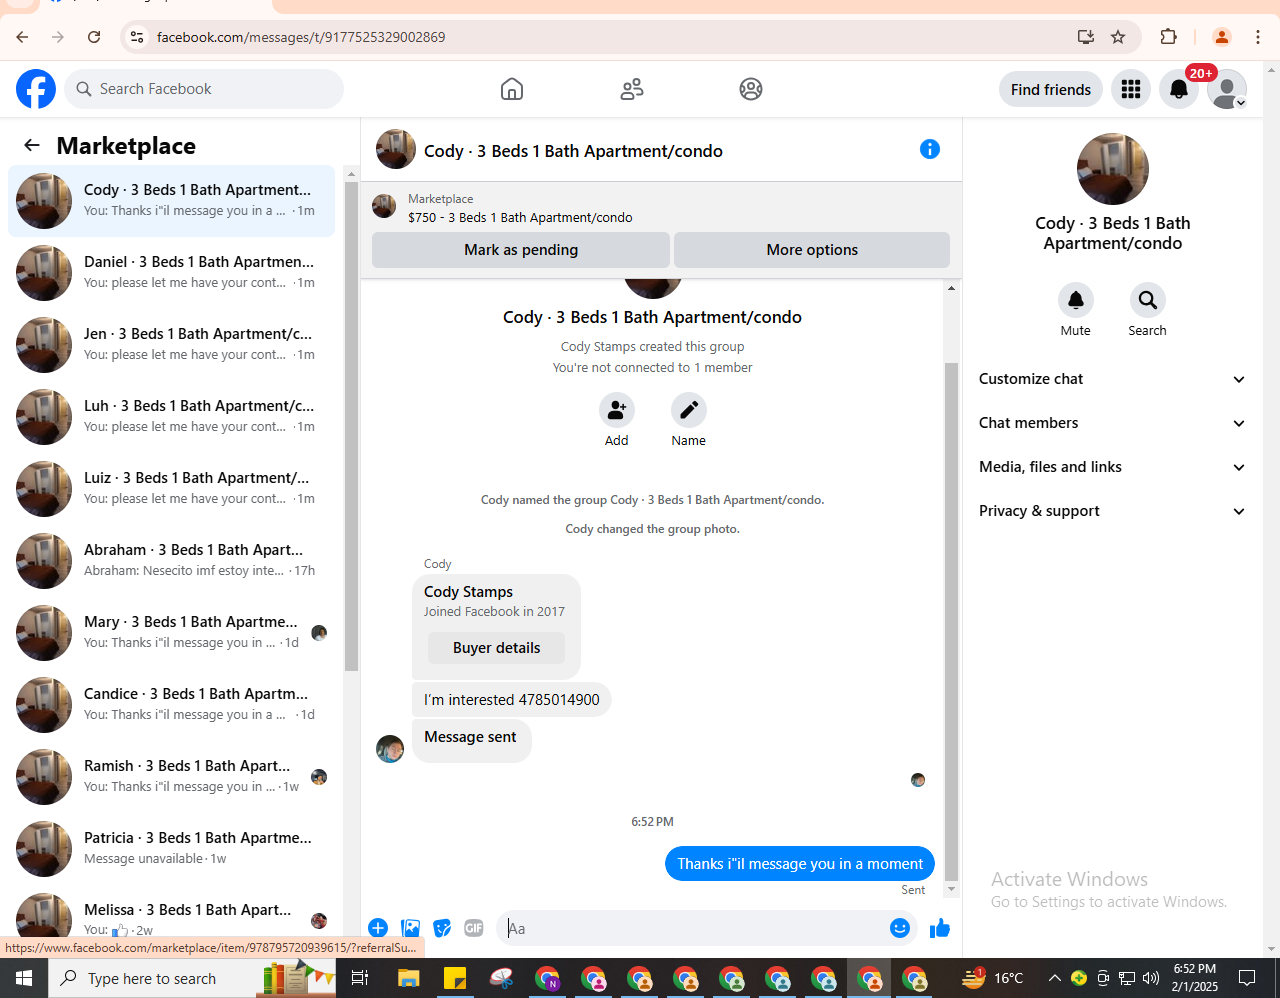Bookmark this page with the star icon
Viewport: 1280px width, 998px height.
click(1118, 37)
